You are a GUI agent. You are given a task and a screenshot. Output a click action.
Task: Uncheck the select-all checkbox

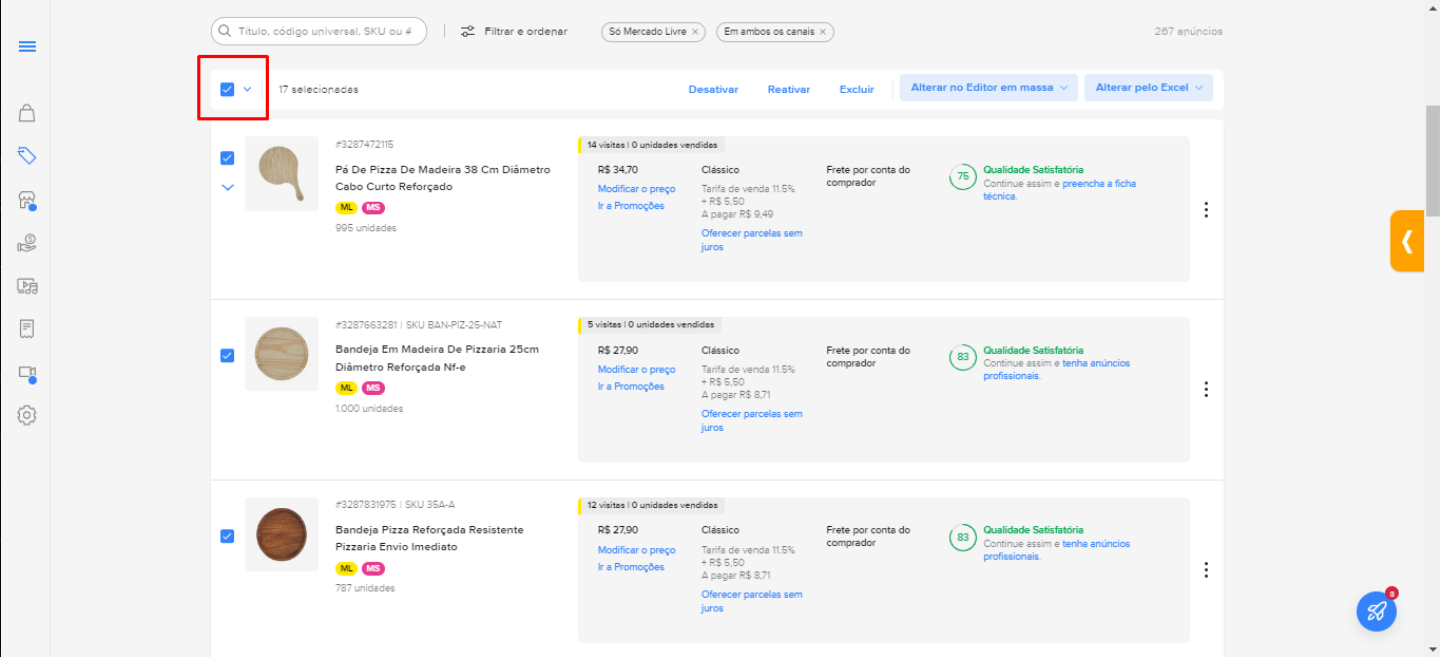pos(226,88)
